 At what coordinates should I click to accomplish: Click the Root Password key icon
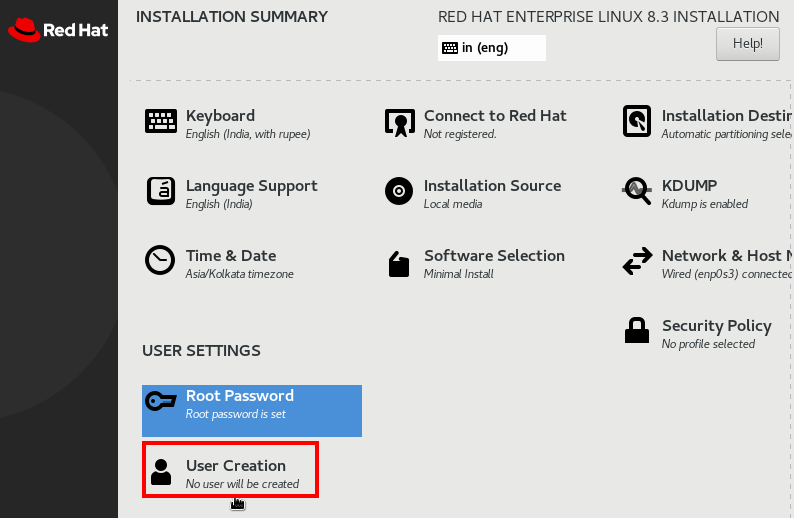[x=161, y=402]
